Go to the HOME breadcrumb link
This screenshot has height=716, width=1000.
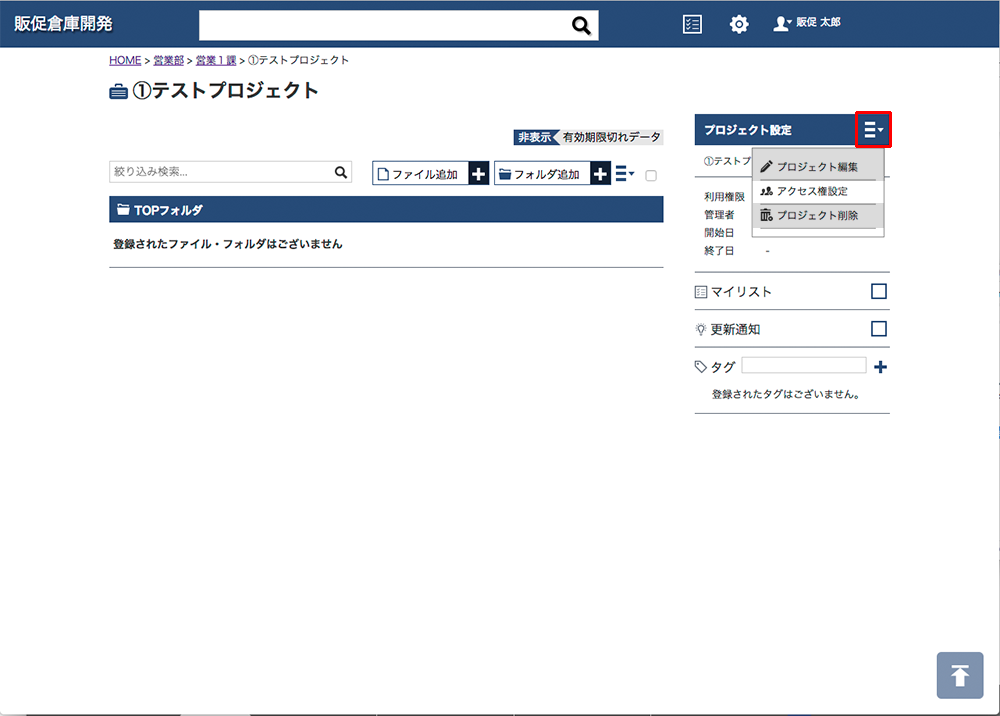point(125,60)
